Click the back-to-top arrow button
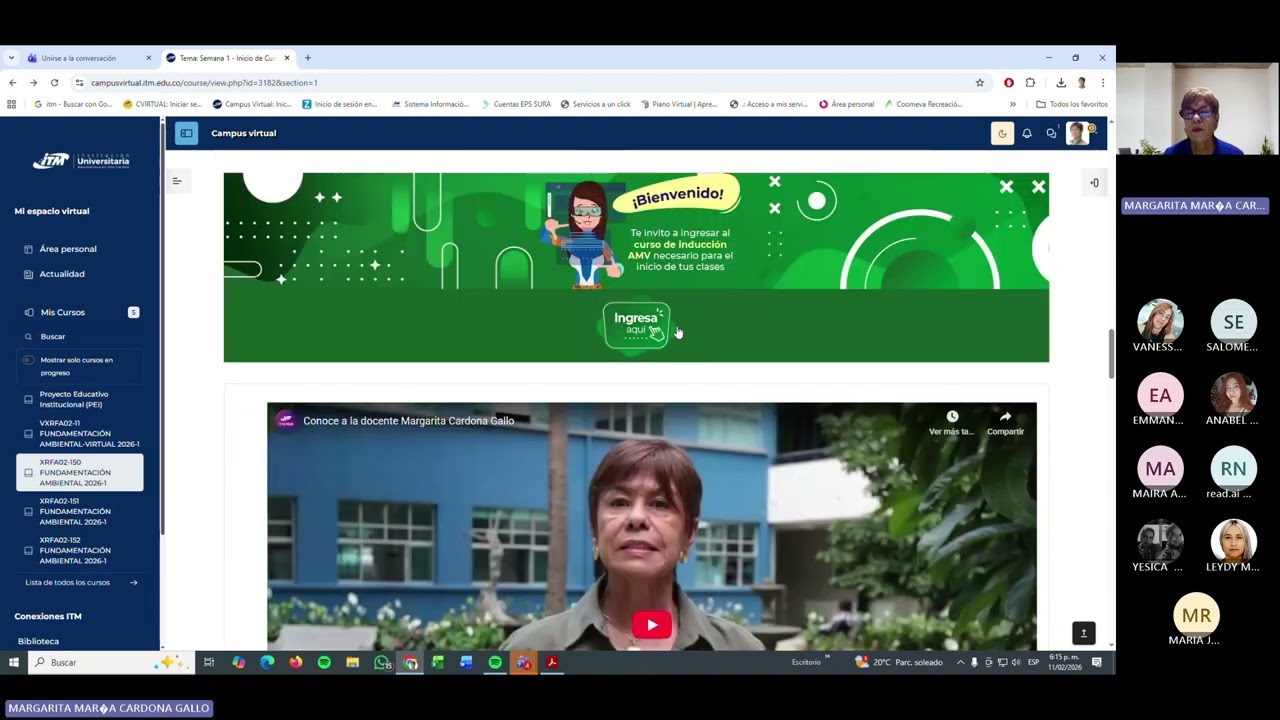 pos(1084,633)
